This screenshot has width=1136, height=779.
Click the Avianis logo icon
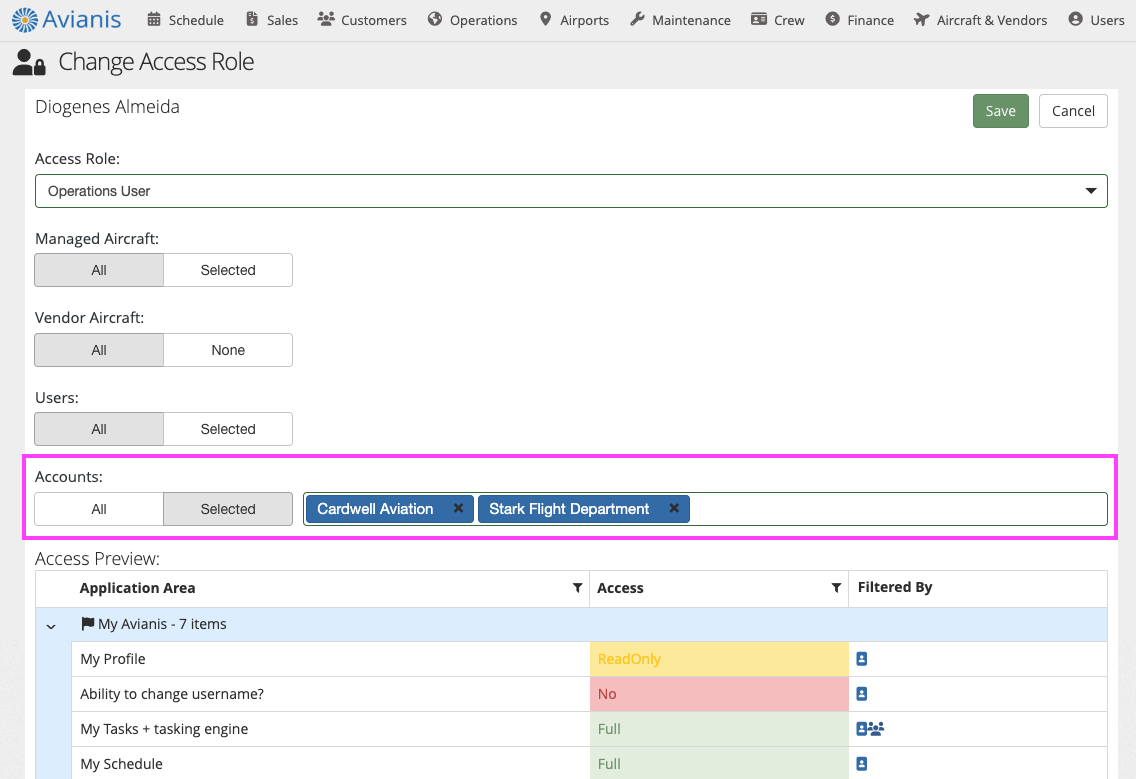[25, 19]
